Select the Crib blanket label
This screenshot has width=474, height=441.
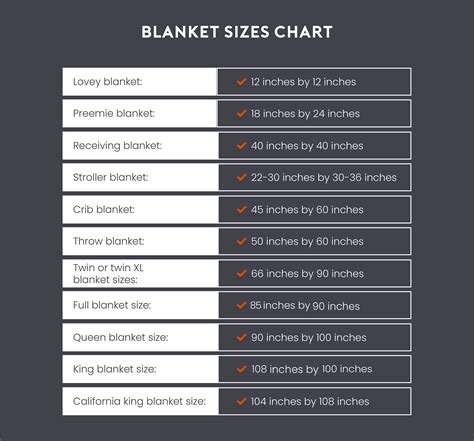click(104, 209)
